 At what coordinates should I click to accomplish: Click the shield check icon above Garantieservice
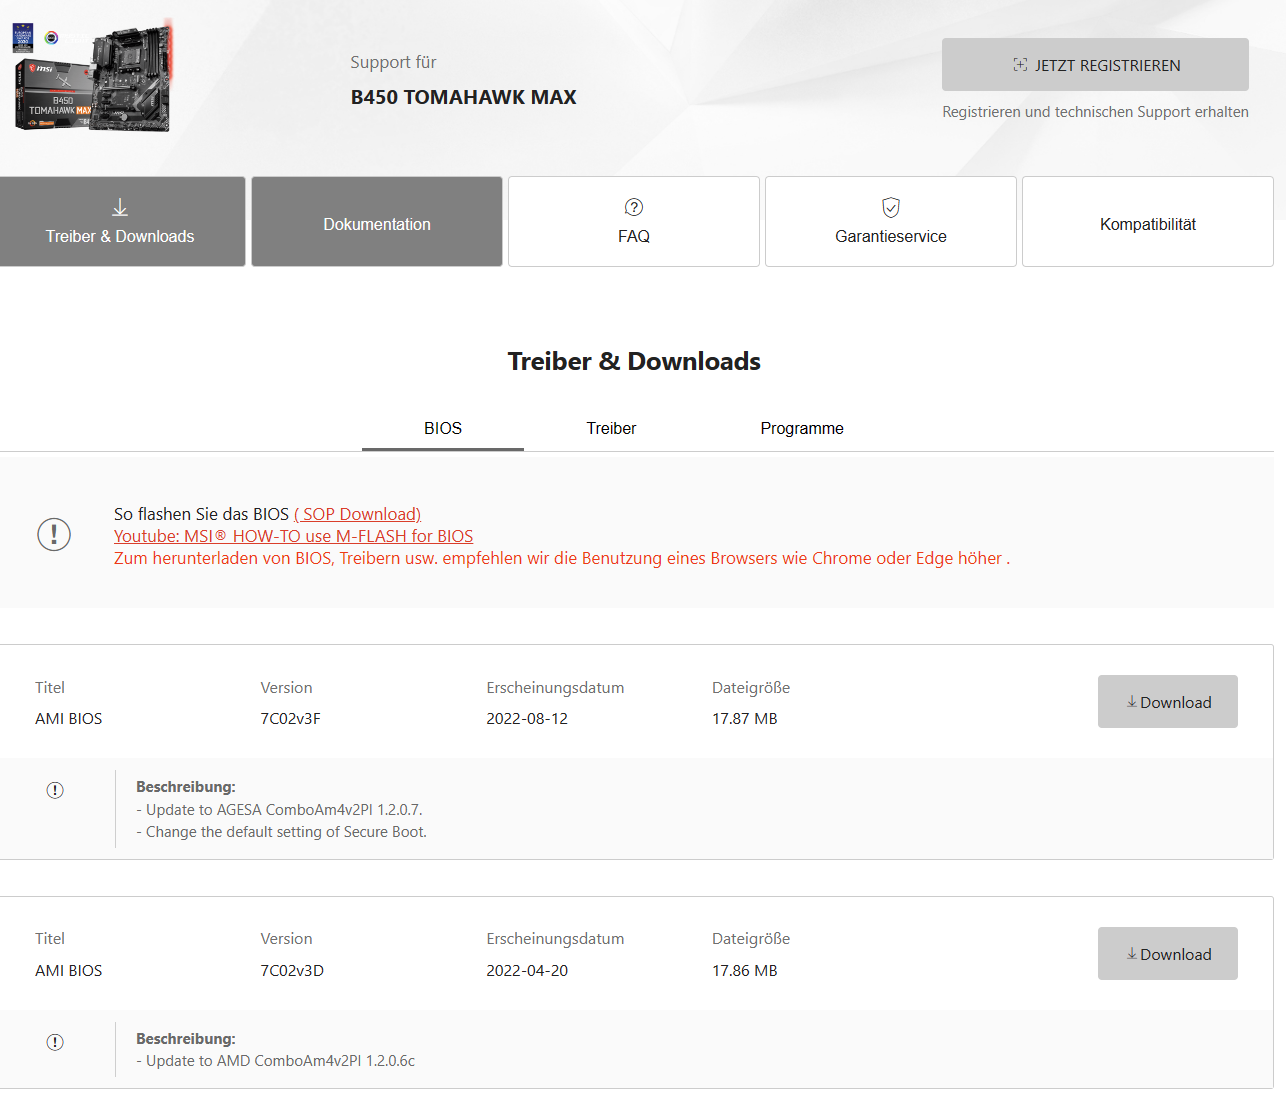(x=891, y=207)
